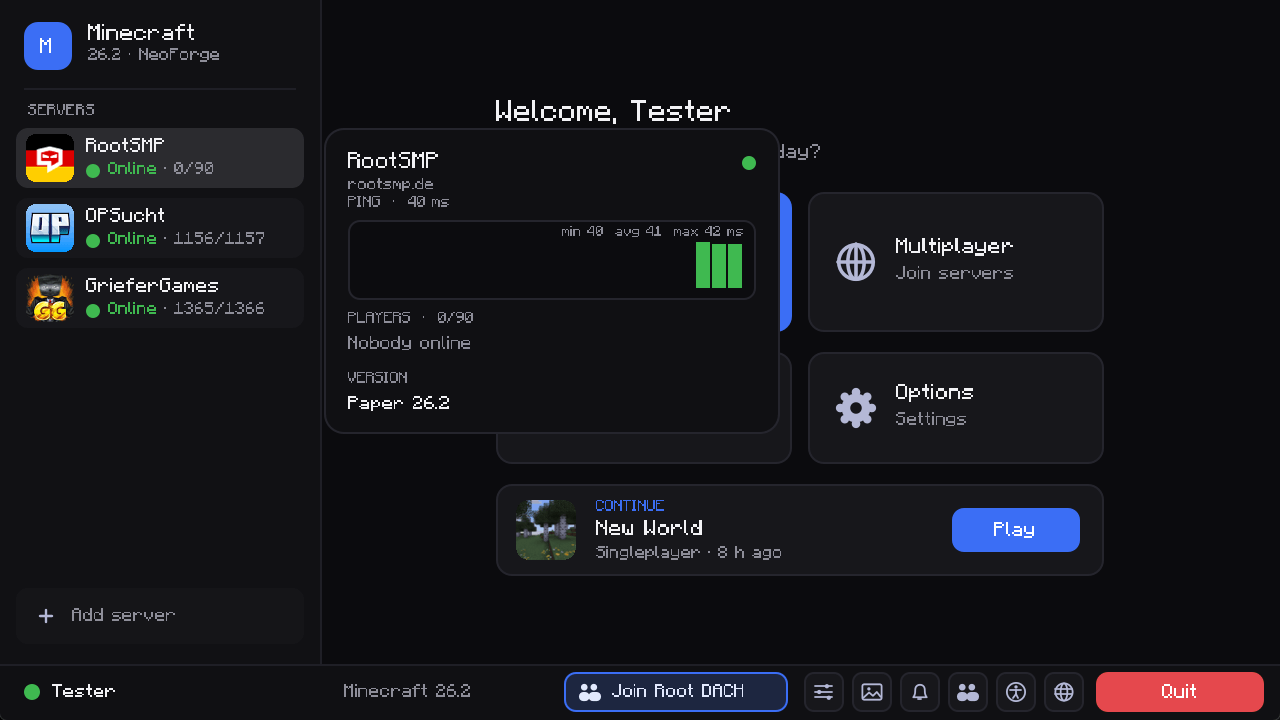This screenshot has height=720, width=1280.
Task: Click the plus icon for Add server
Action: coord(46,616)
